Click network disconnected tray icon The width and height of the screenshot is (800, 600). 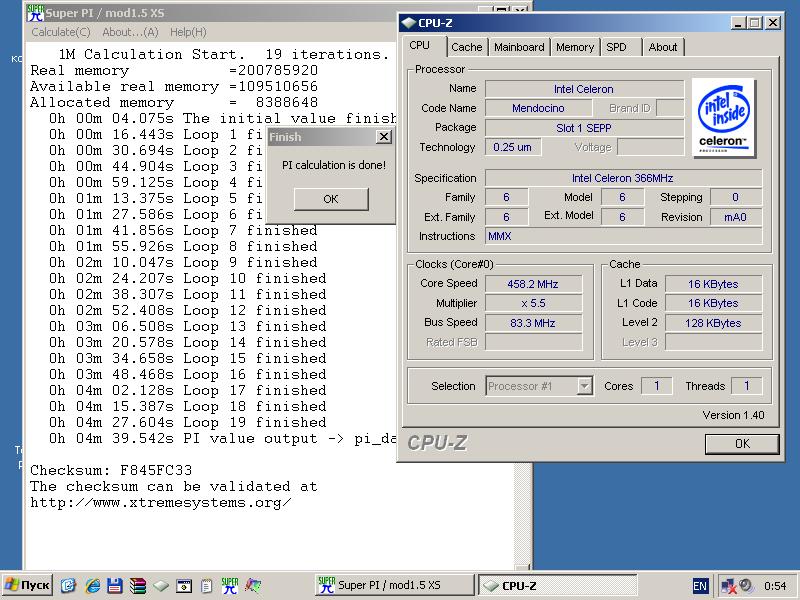728,586
